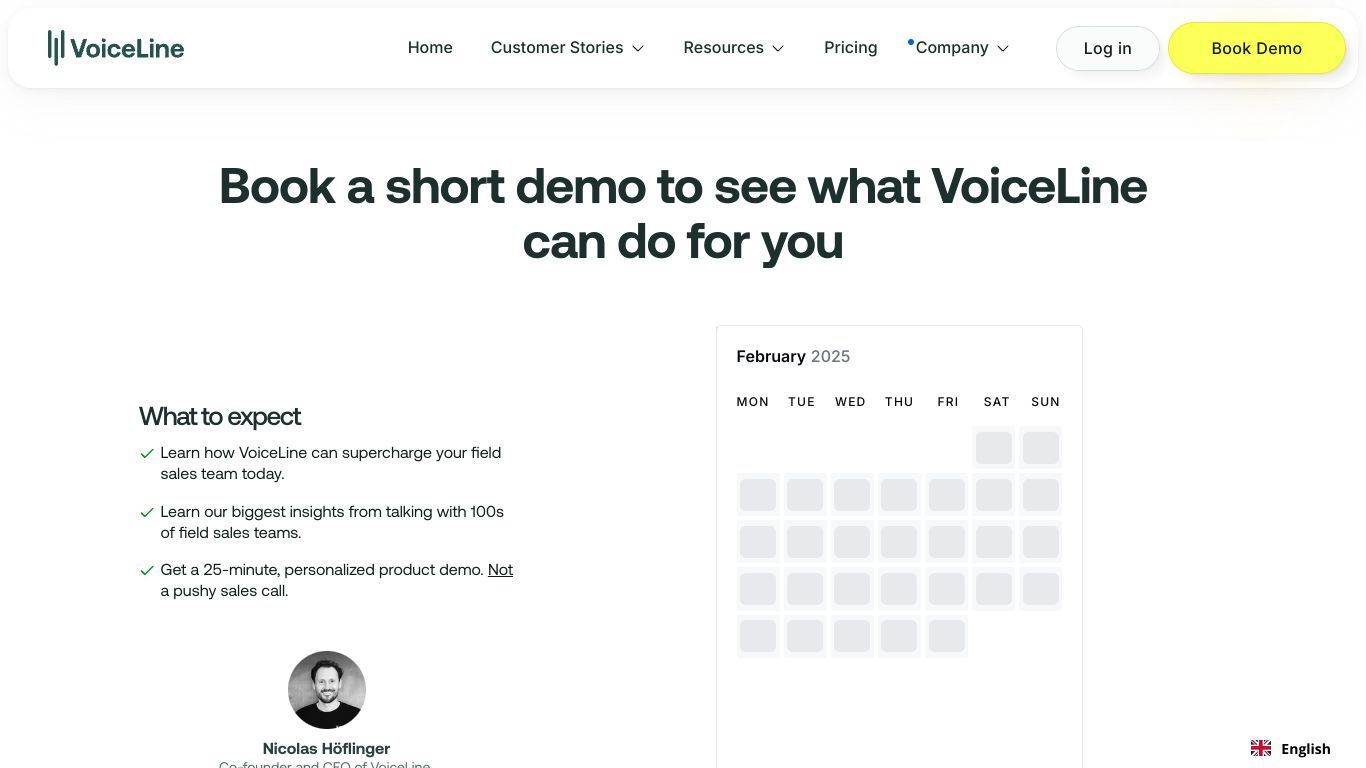
Task: Select first-row Saturday calendar slot
Action: pyautogui.click(x=994, y=448)
